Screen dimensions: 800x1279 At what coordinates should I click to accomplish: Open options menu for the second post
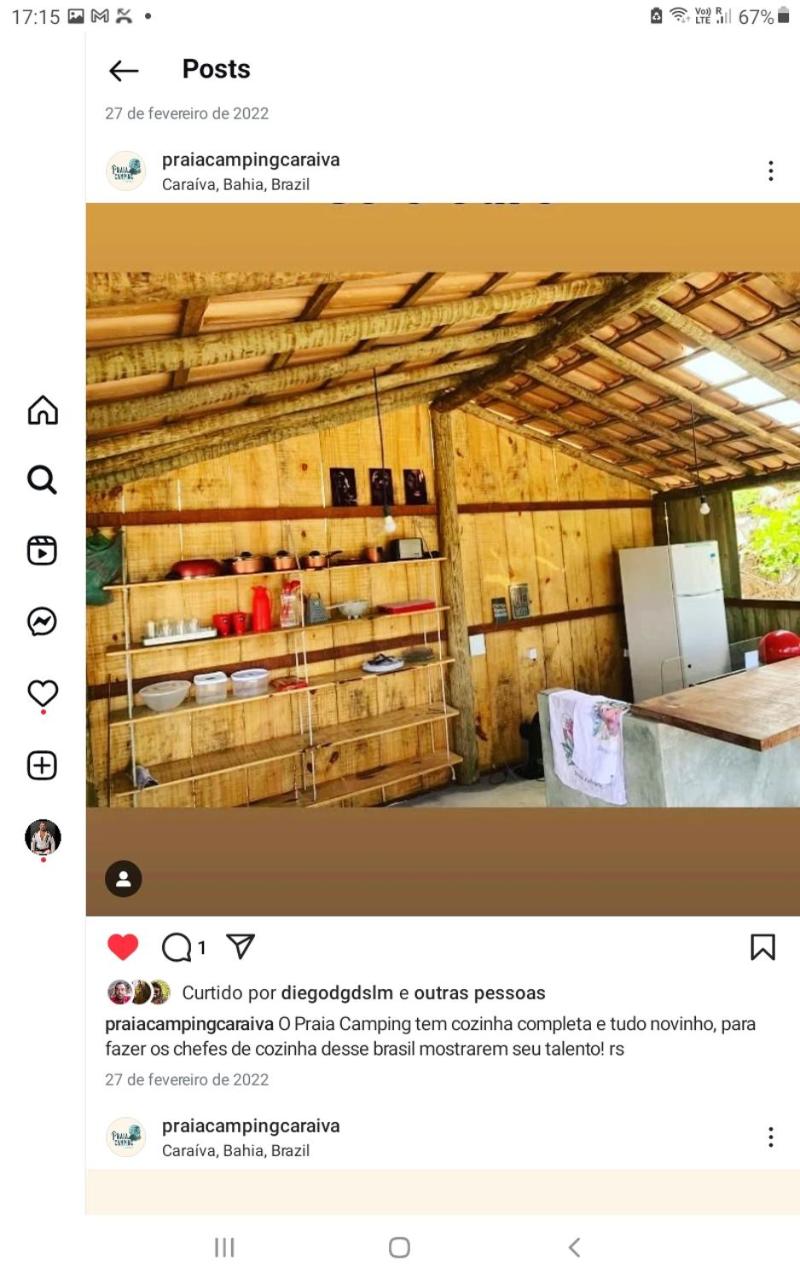point(770,1137)
